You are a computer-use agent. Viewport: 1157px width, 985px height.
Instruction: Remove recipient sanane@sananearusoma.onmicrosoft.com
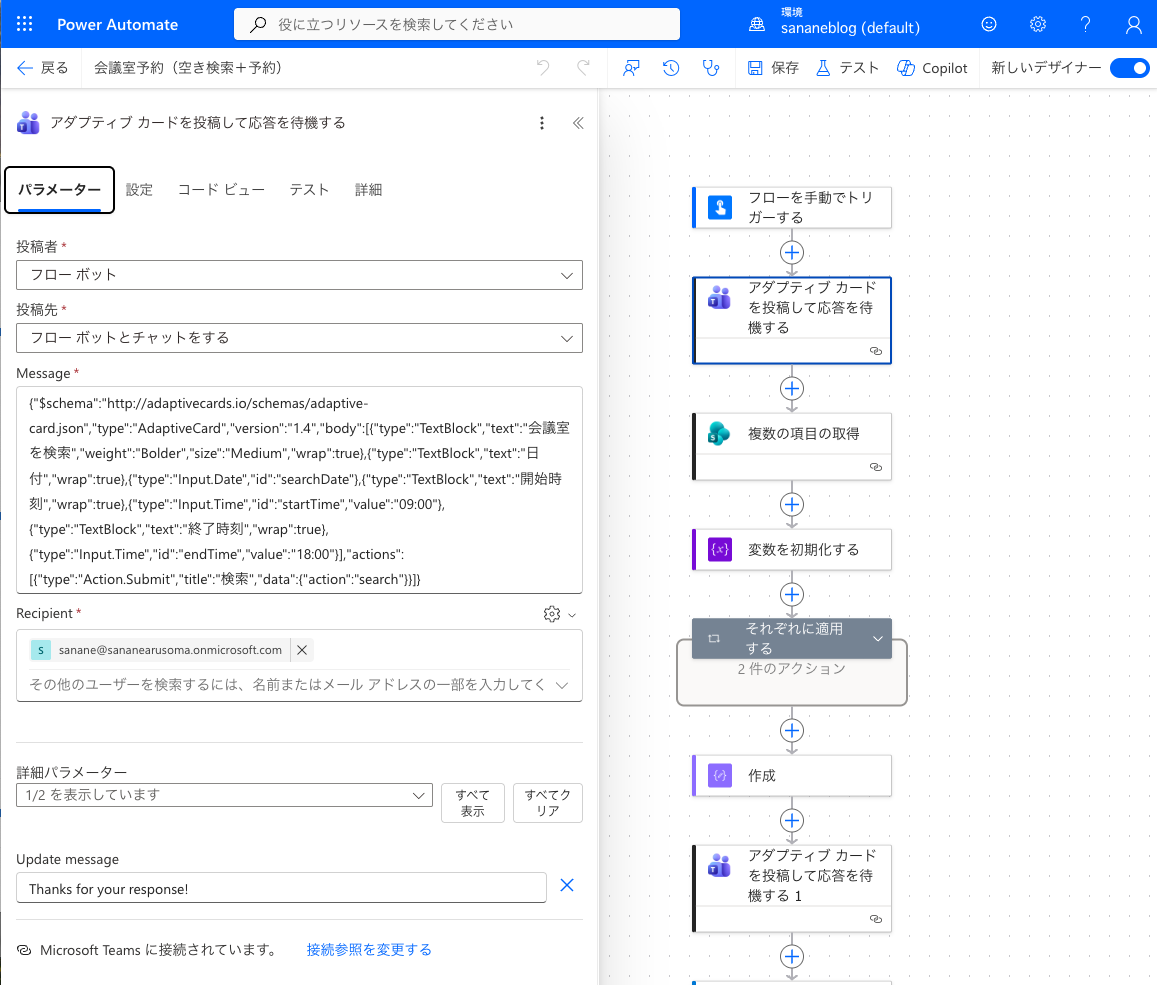(302, 650)
